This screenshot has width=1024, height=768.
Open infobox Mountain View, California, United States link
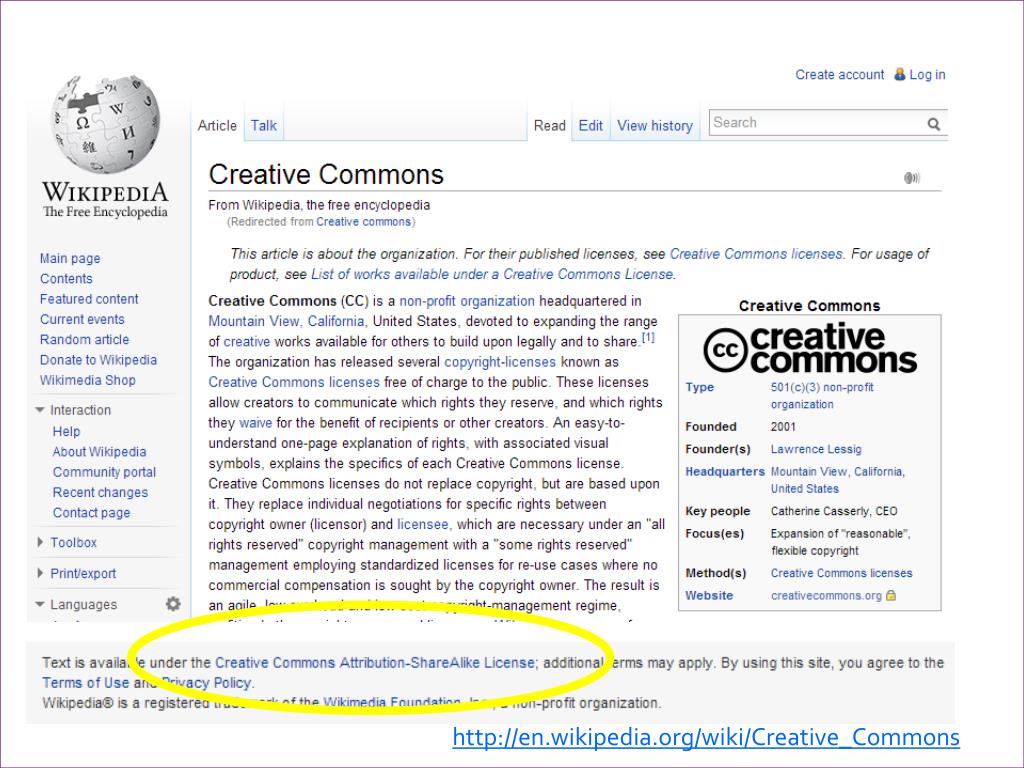pos(837,480)
